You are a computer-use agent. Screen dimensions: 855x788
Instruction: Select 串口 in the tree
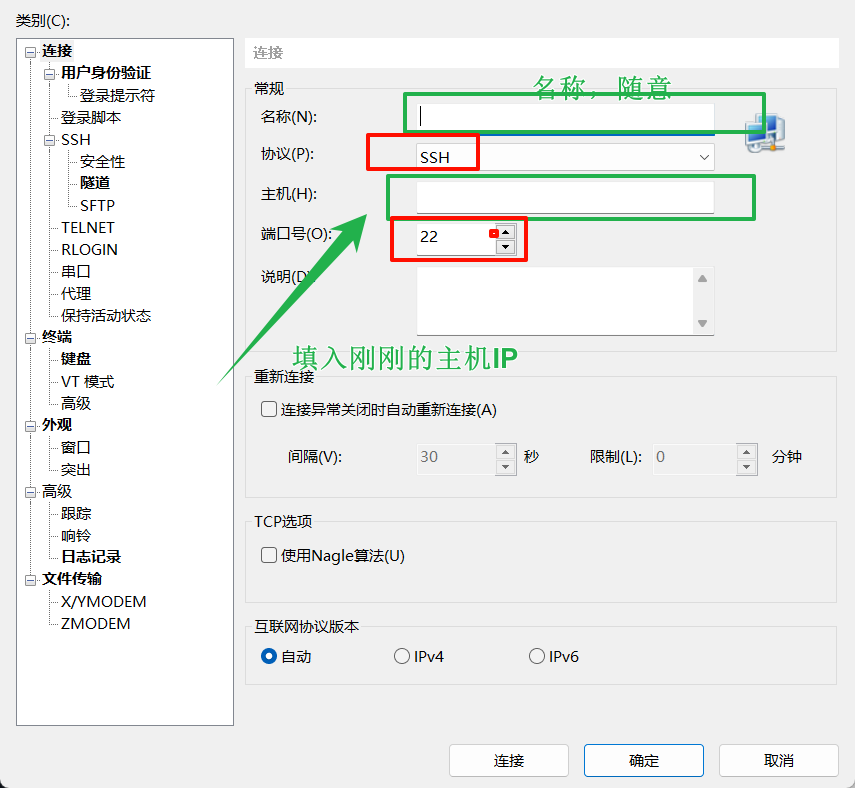click(76, 272)
